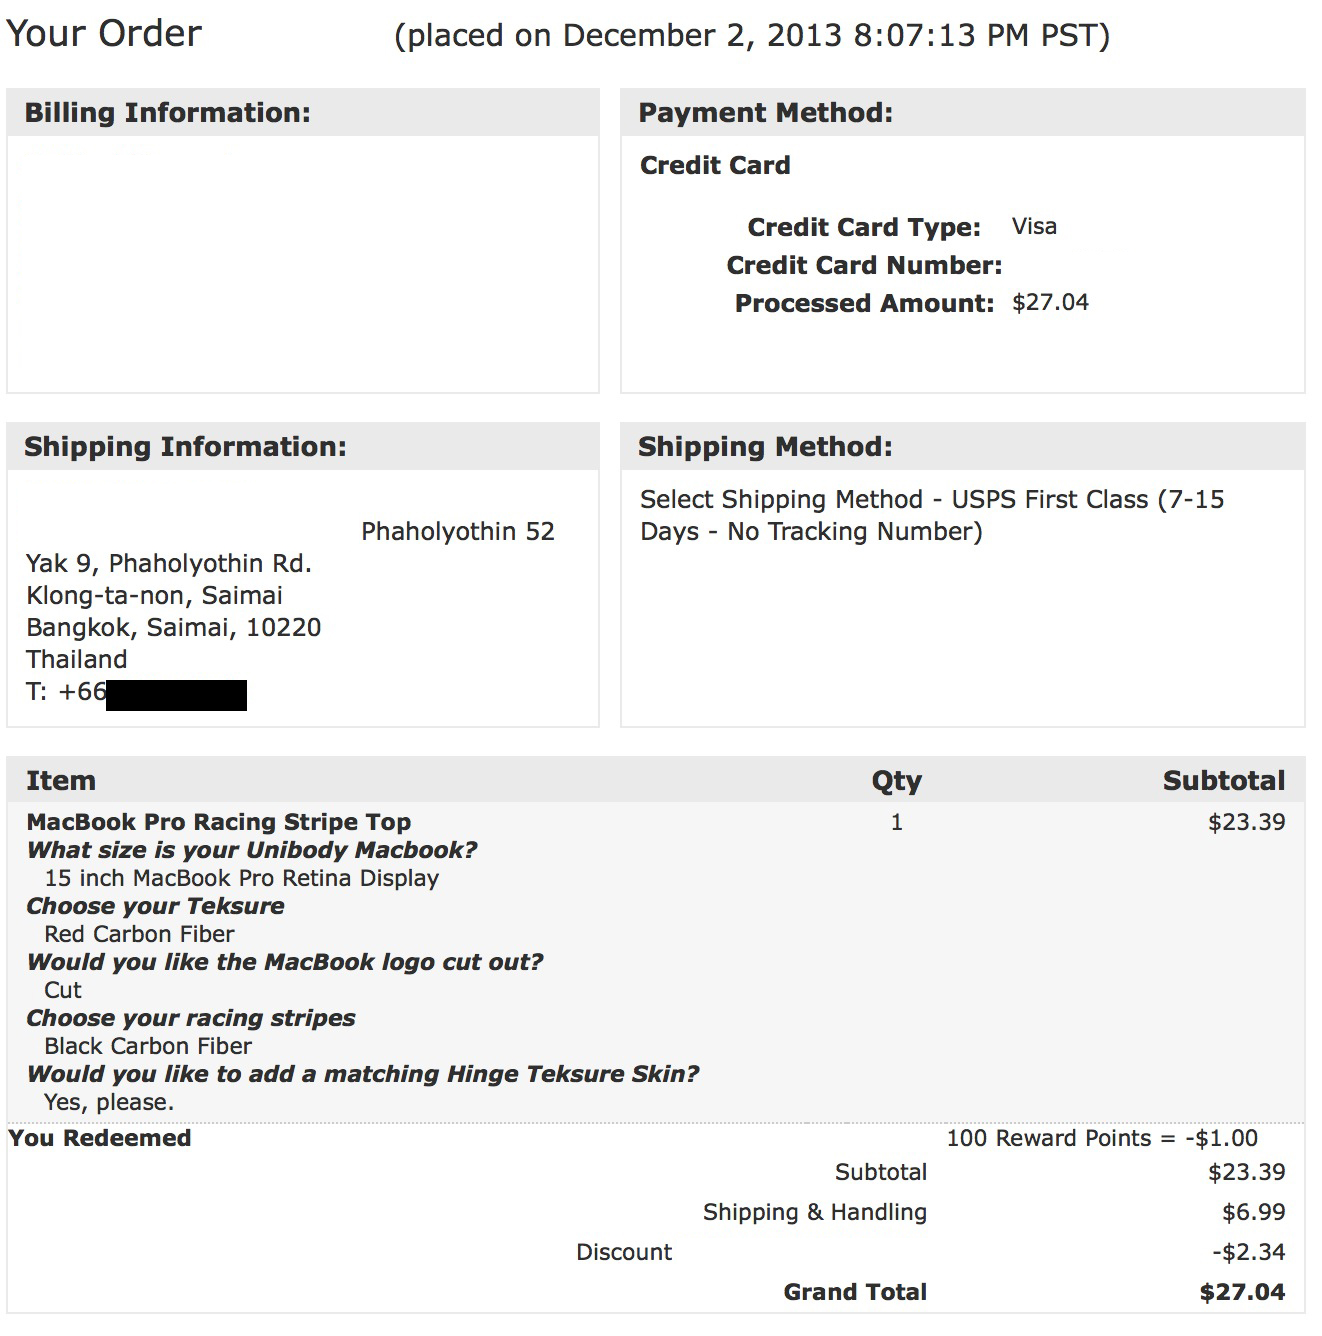Image resolution: width=1322 pixels, height=1336 pixels.
Task: Click the Visa credit card type value
Action: point(1034,226)
